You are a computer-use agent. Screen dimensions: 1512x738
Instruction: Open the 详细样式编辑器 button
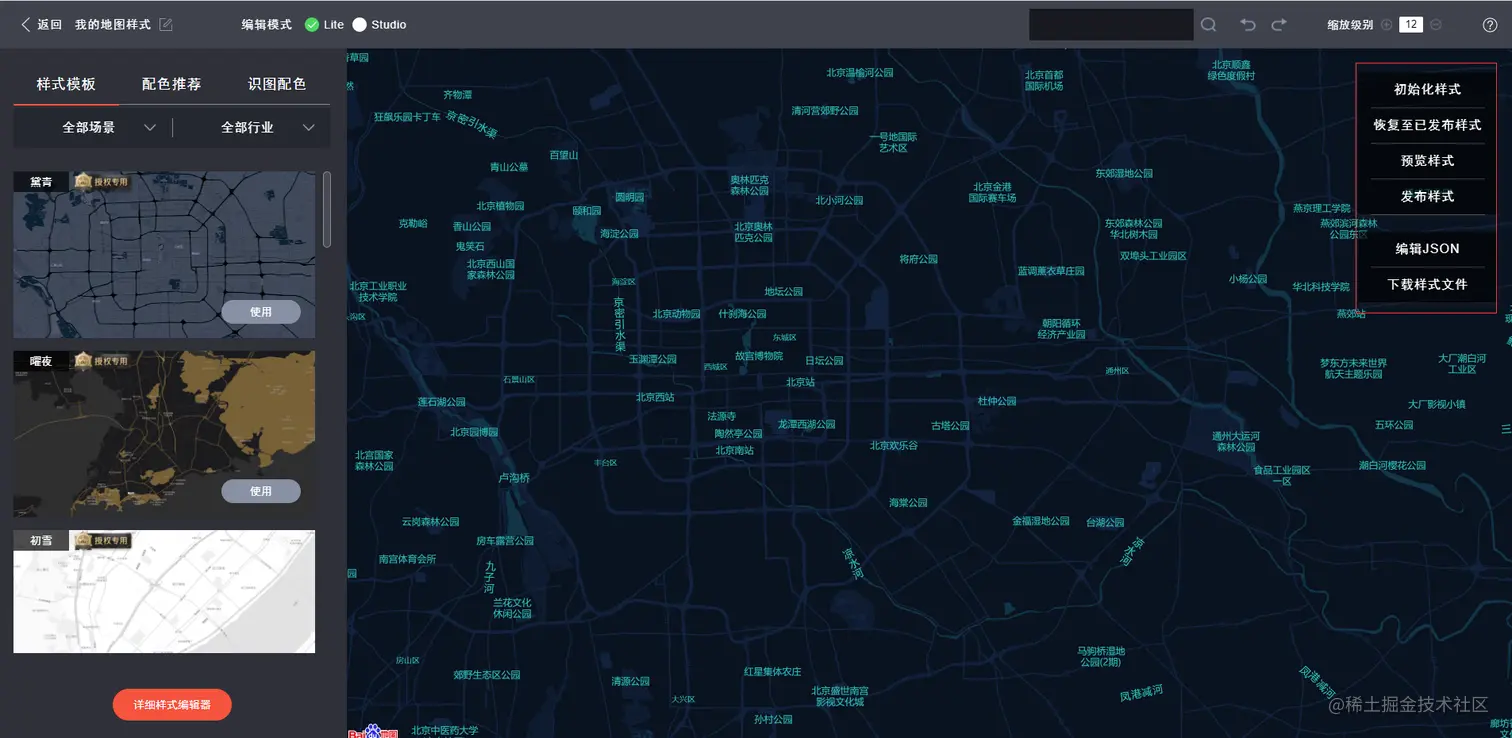point(172,705)
